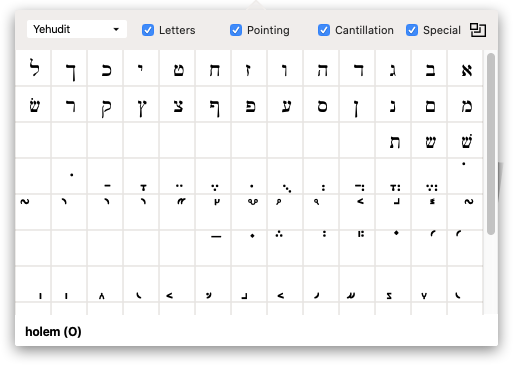Choose the letter ayin
This screenshot has height=365, width=513.
(286, 104)
